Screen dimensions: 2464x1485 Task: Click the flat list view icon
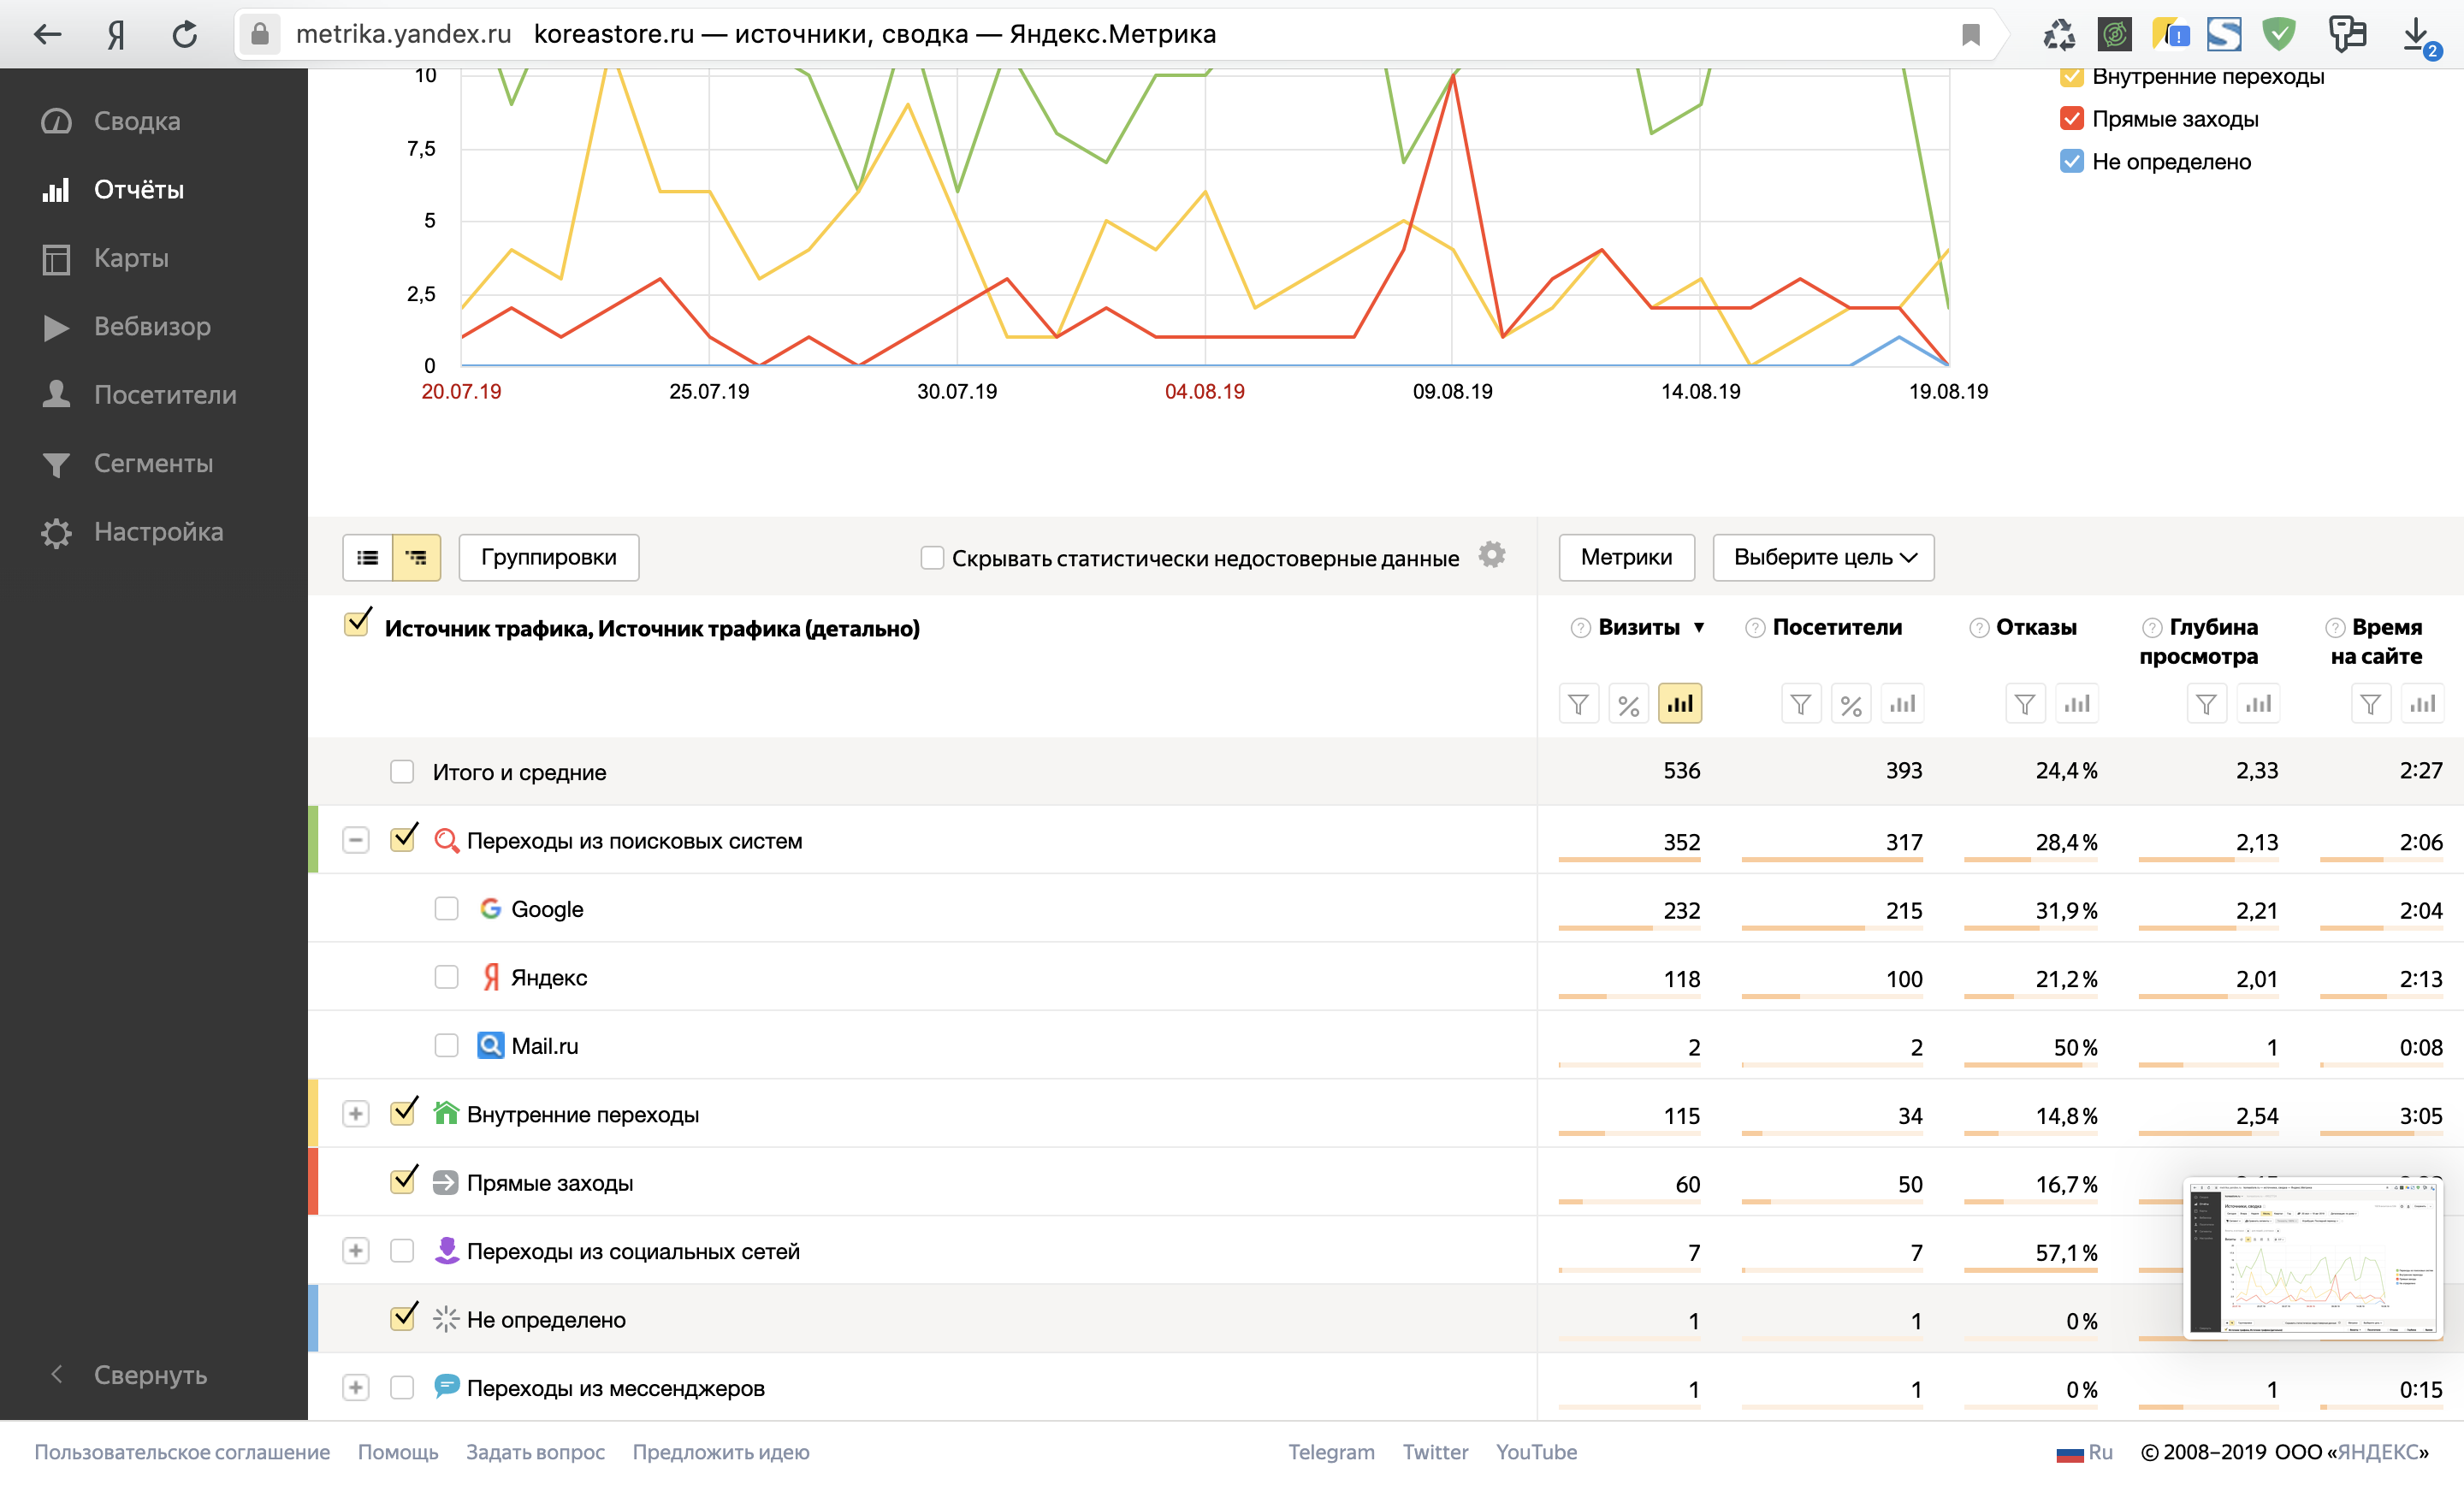[367, 557]
